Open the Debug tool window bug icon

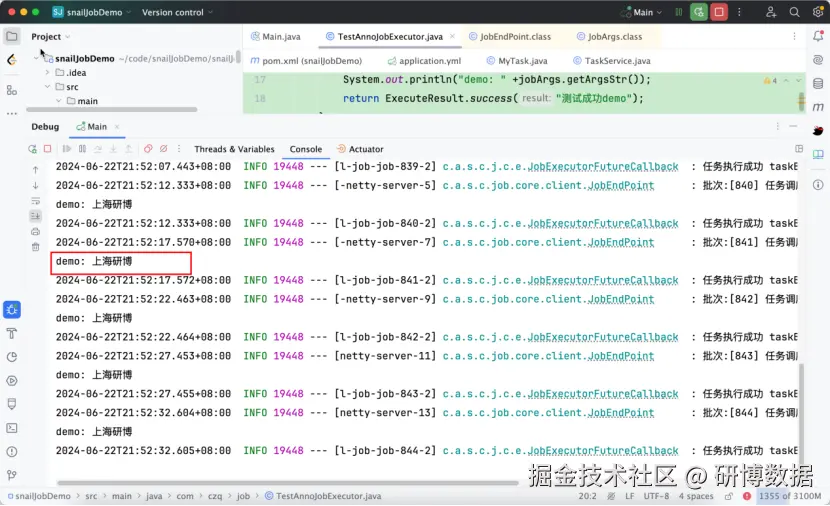[12, 310]
